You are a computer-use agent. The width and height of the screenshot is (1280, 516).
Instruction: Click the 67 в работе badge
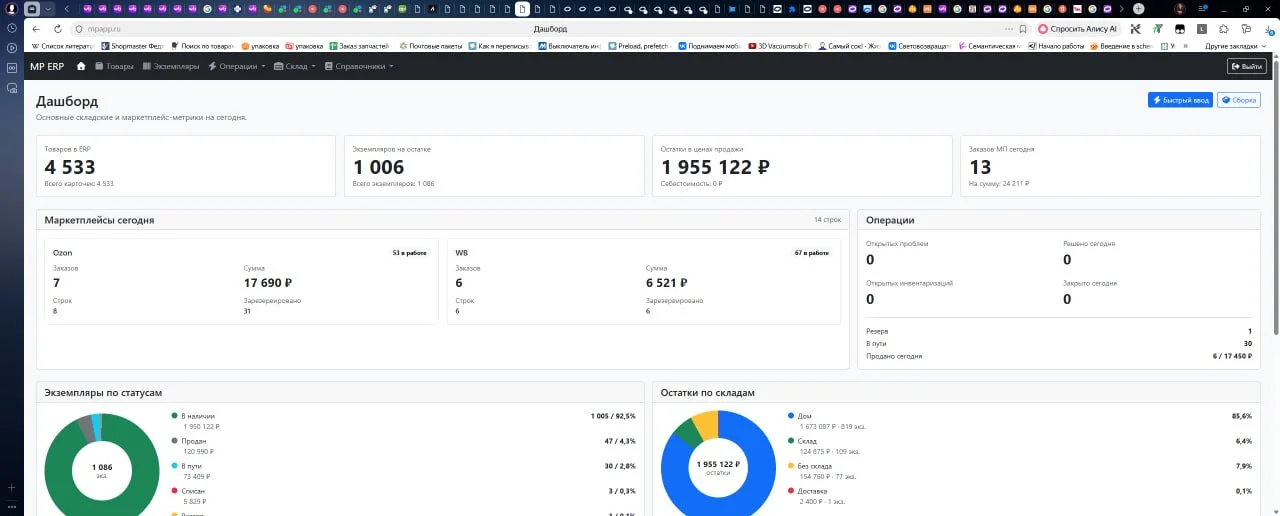click(x=812, y=253)
